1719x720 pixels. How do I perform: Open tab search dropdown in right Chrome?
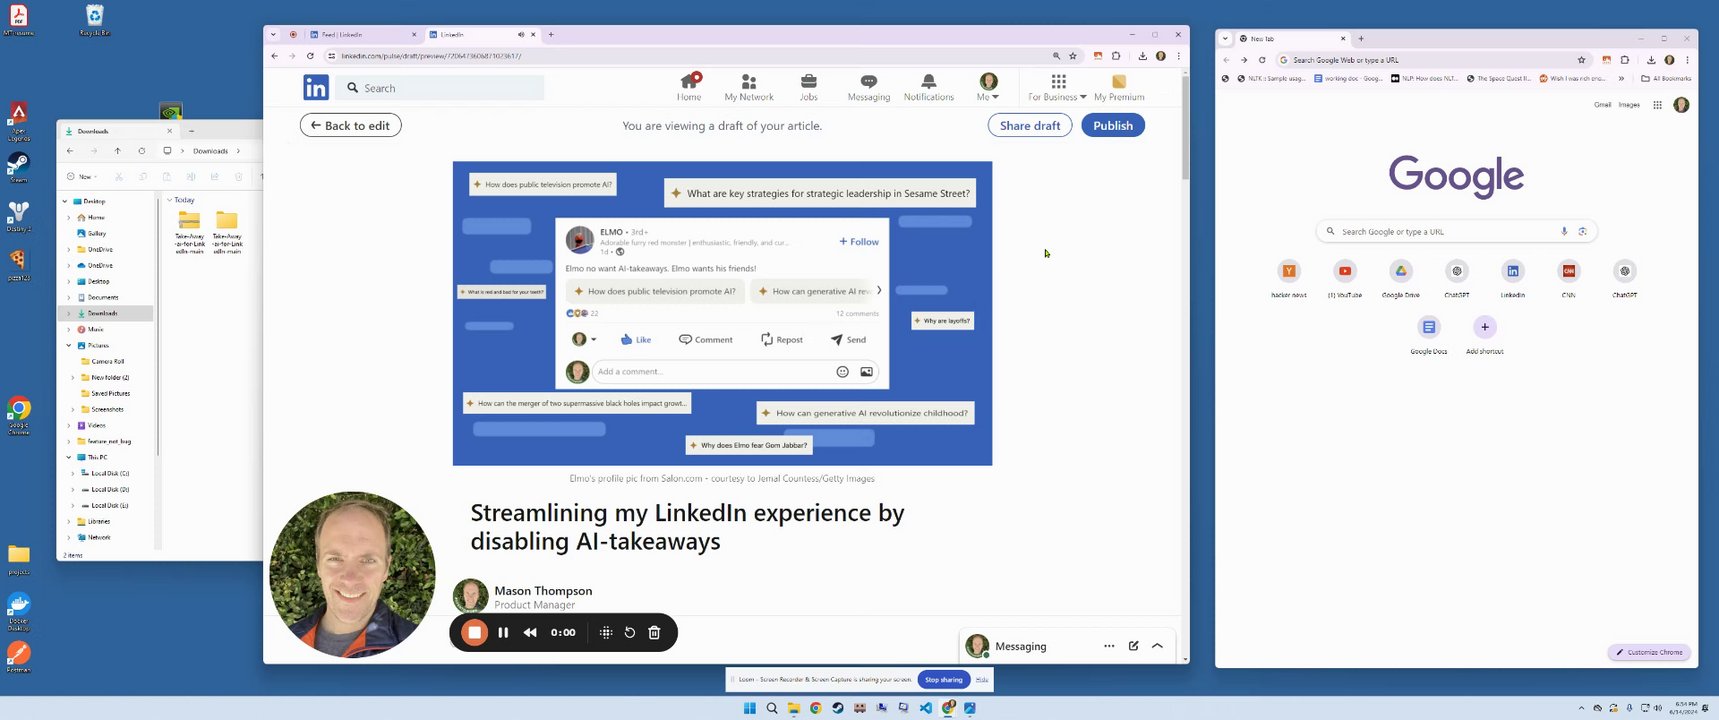pos(1225,39)
